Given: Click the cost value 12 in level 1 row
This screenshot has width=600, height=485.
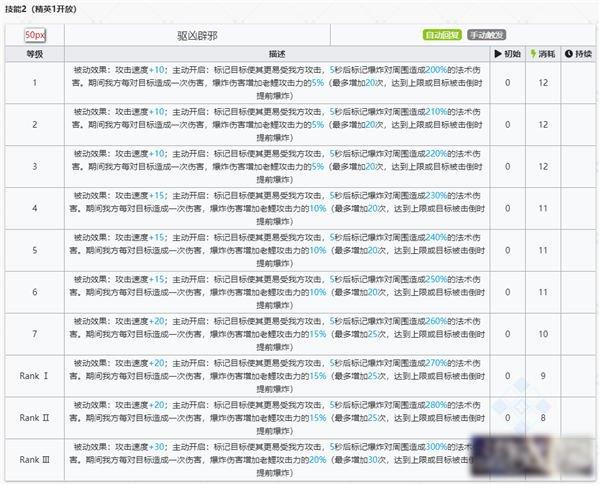Looking at the screenshot, I should click(543, 83).
